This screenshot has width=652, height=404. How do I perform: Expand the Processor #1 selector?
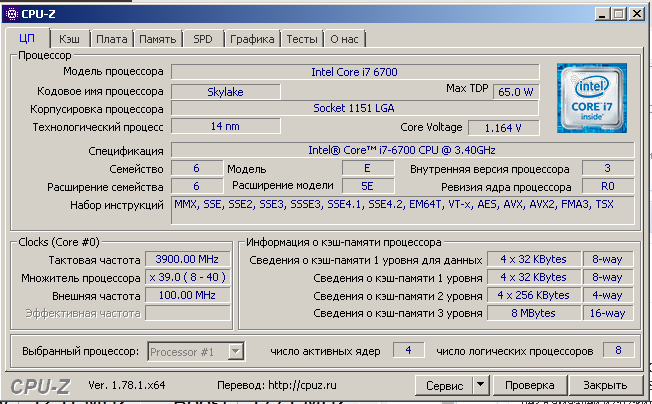pos(235,351)
